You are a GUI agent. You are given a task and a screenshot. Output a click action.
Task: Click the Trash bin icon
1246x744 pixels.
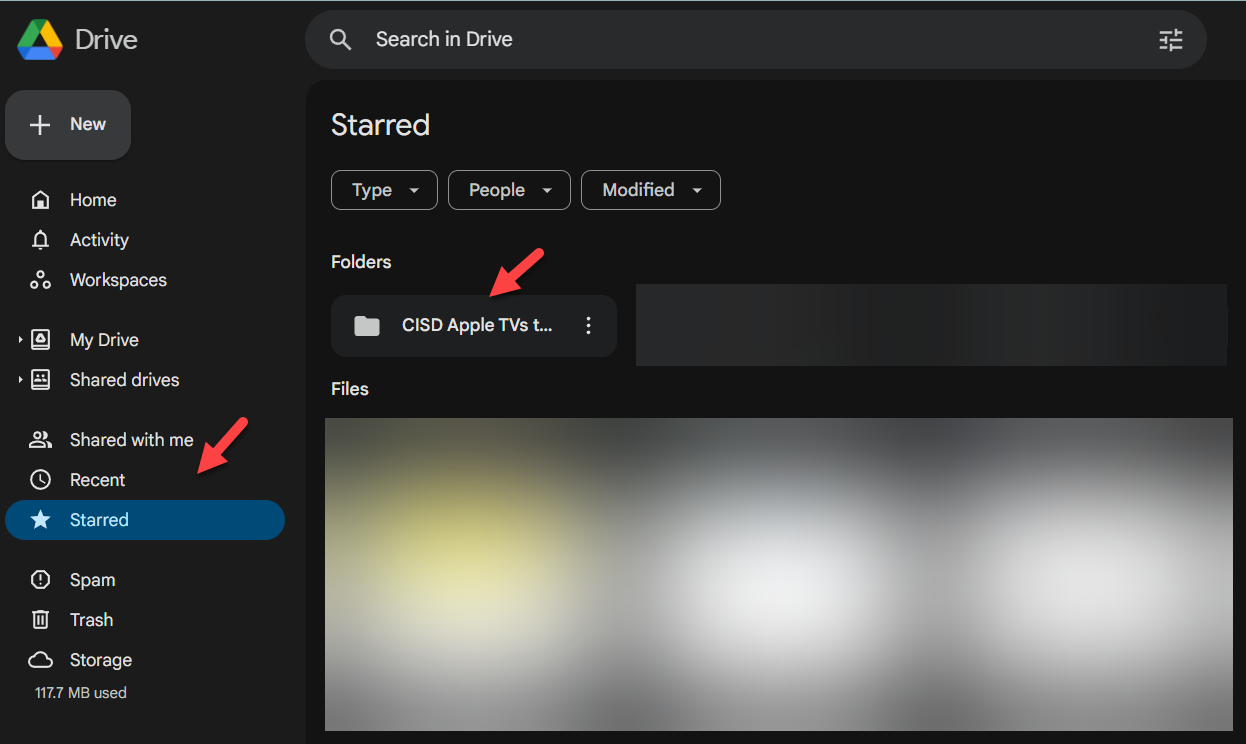pyautogui.click(x=40, y=620)
